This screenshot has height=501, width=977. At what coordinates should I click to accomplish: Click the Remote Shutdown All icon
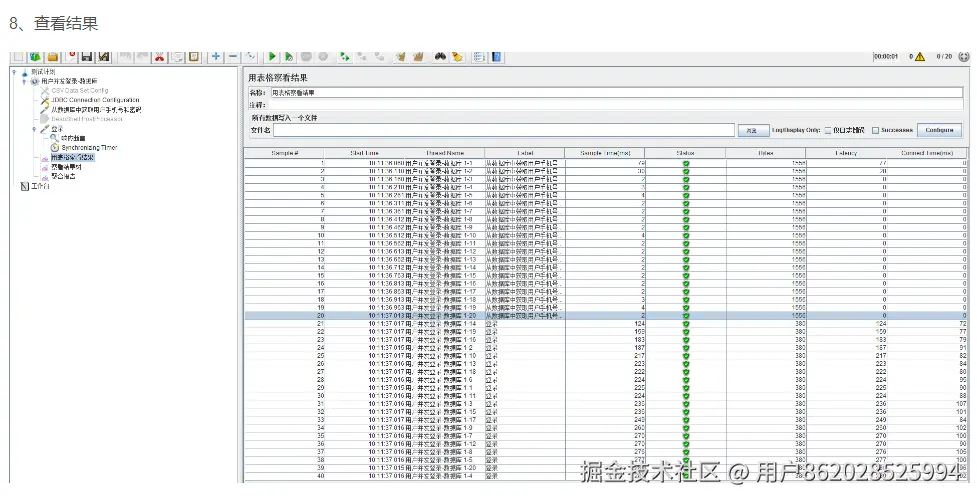(x=379, y=57)
